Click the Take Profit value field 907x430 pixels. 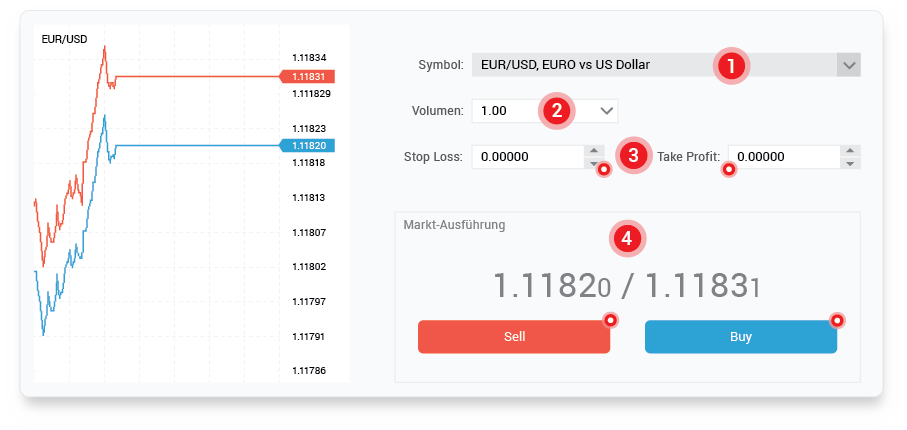784,157
